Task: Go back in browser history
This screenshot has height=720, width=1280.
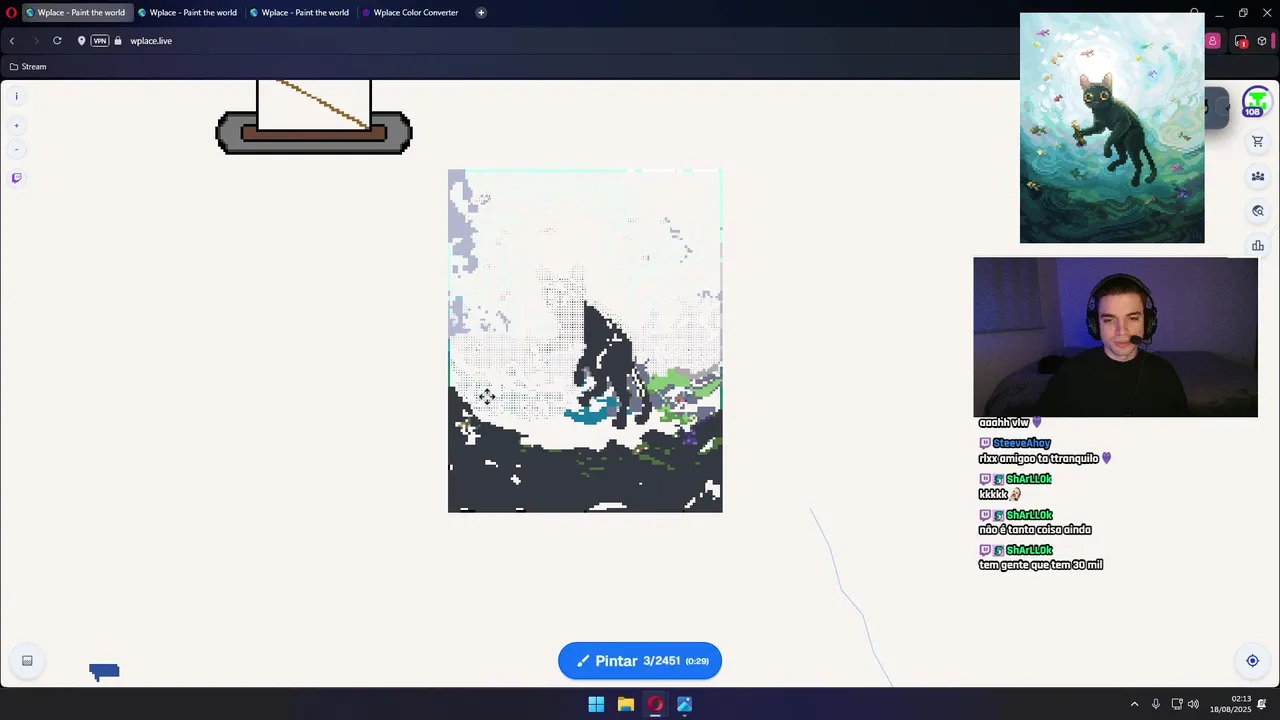Action: click(12, 41)
